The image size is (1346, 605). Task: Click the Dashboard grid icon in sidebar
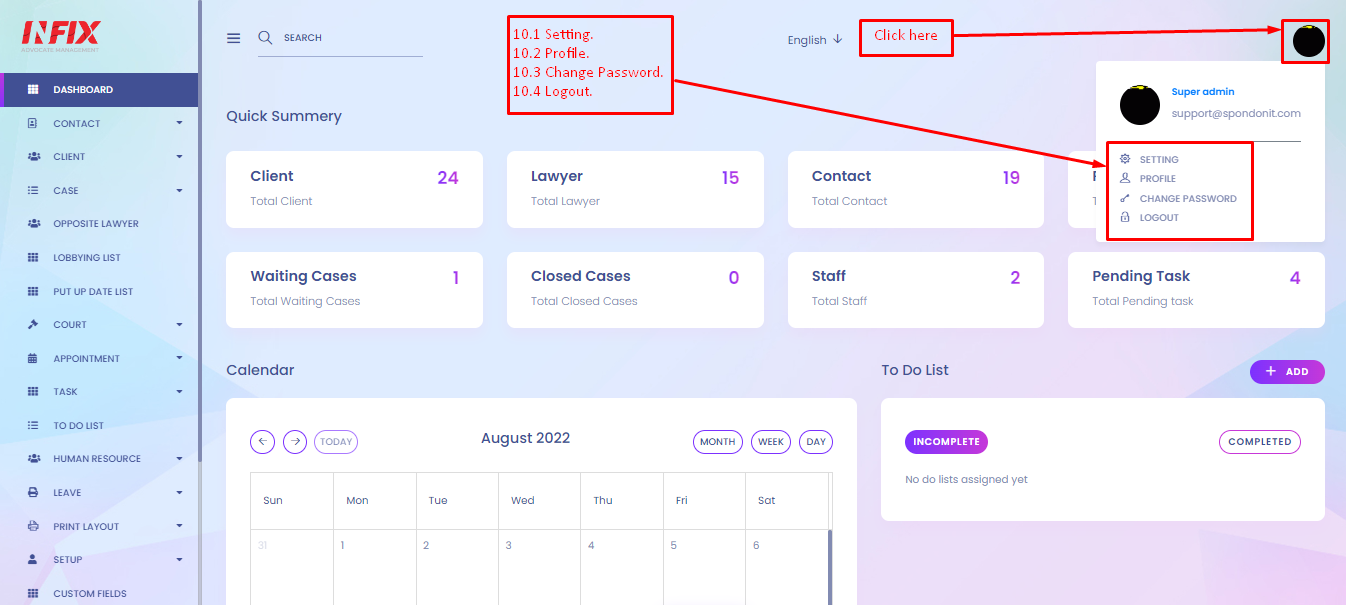[33, 90]
